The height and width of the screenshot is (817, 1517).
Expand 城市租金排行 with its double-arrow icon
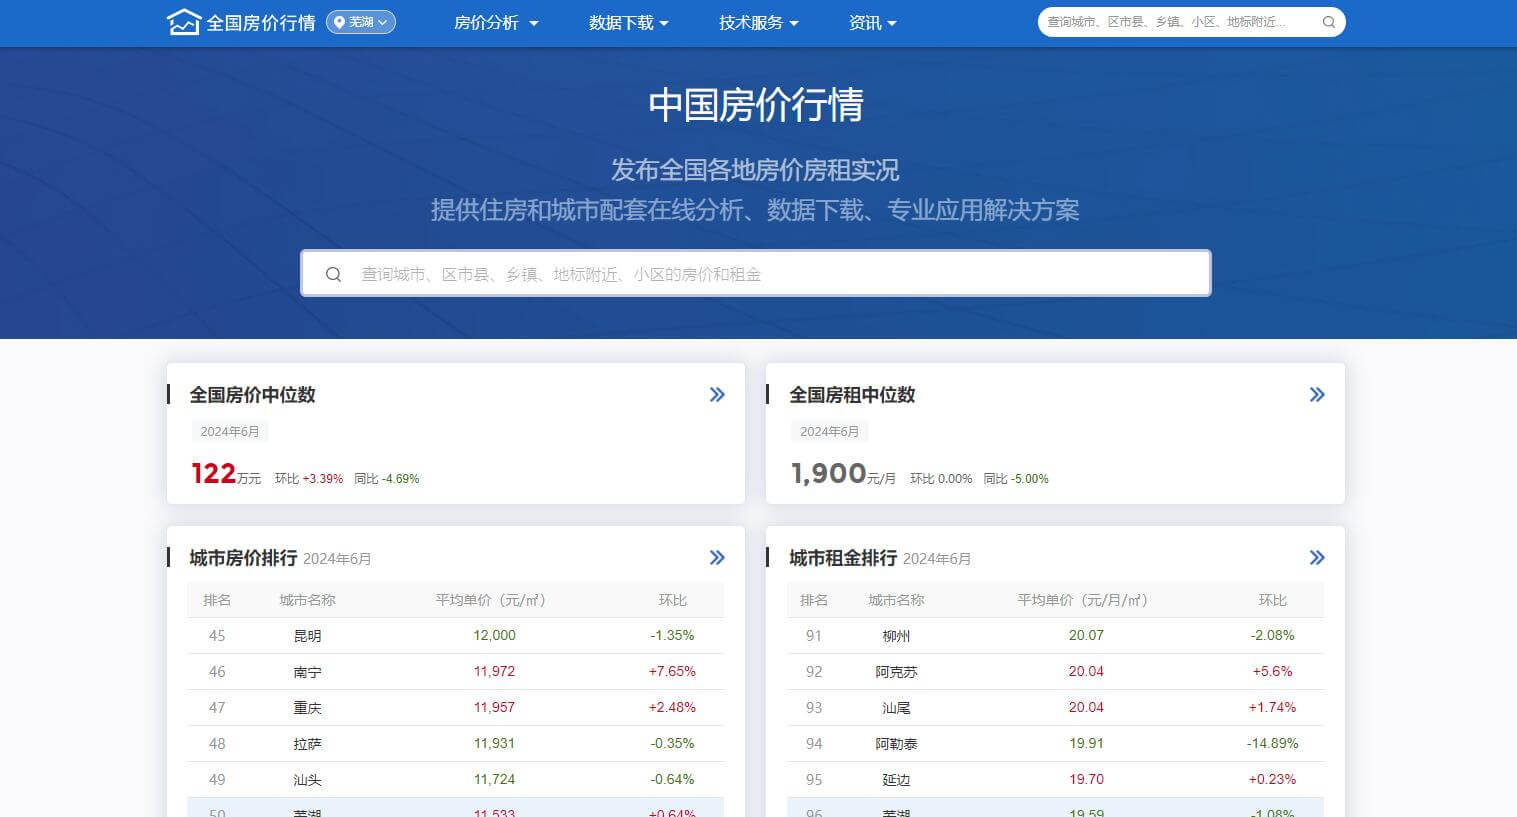click(x=1317, y=558)
